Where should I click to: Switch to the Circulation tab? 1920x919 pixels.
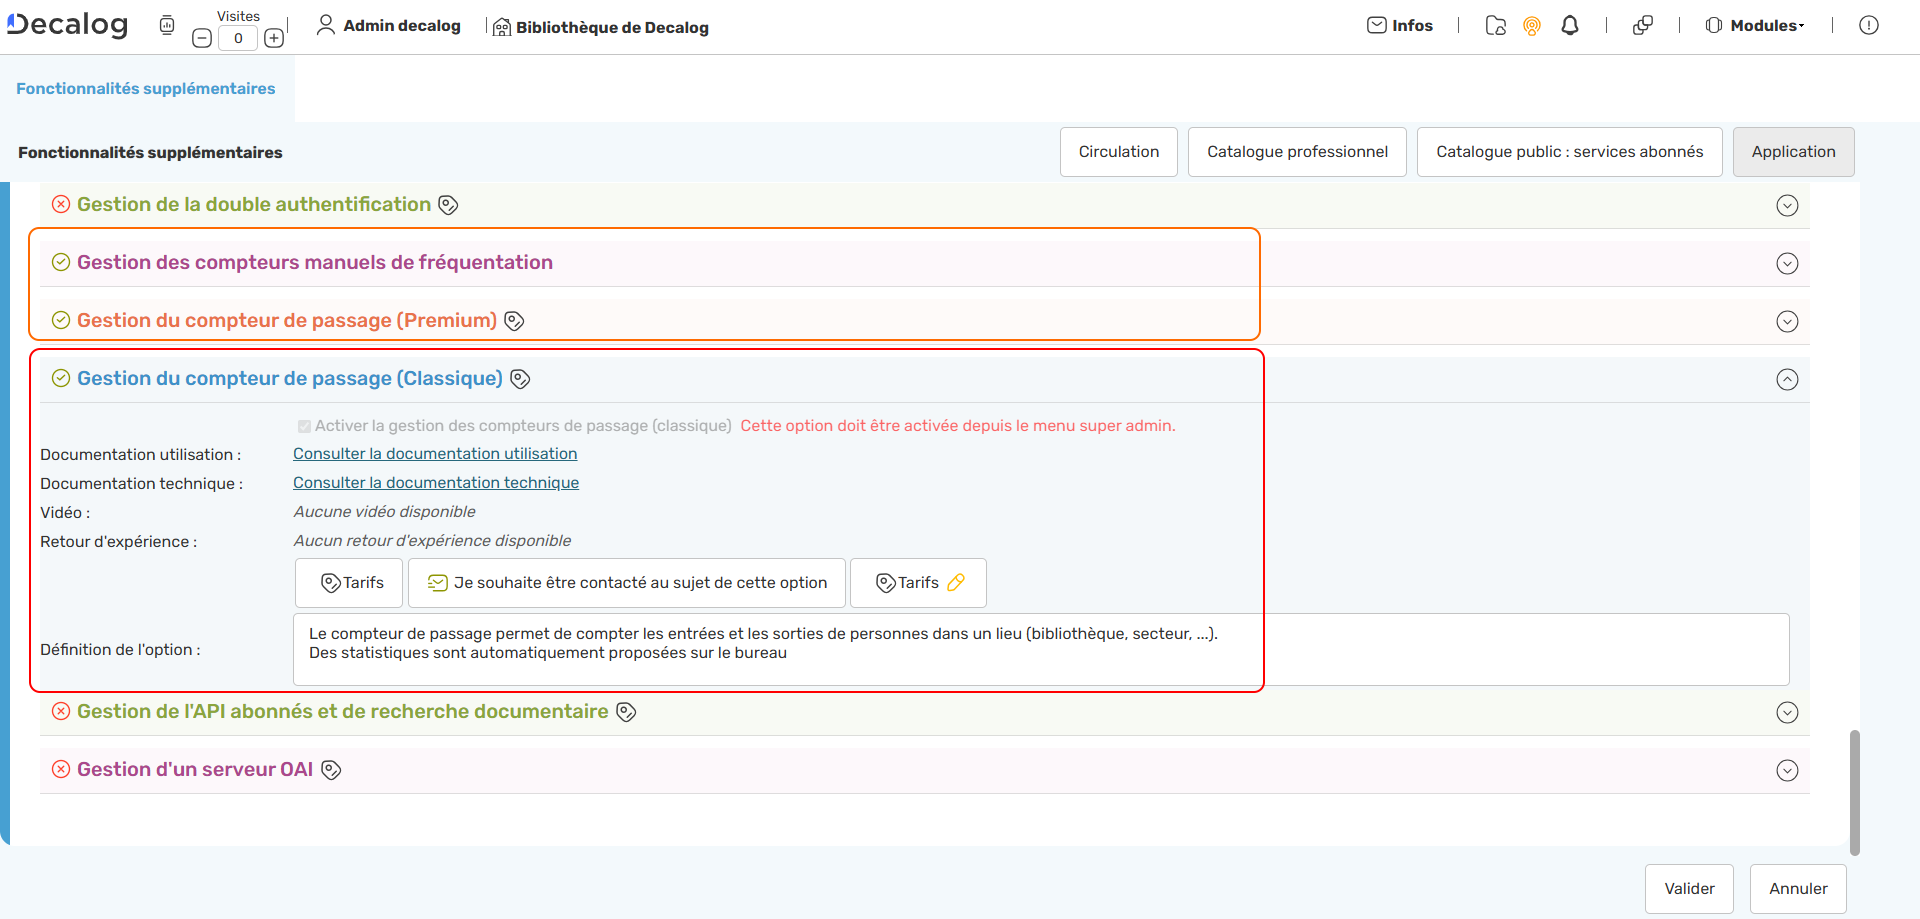coord(1118,152)
